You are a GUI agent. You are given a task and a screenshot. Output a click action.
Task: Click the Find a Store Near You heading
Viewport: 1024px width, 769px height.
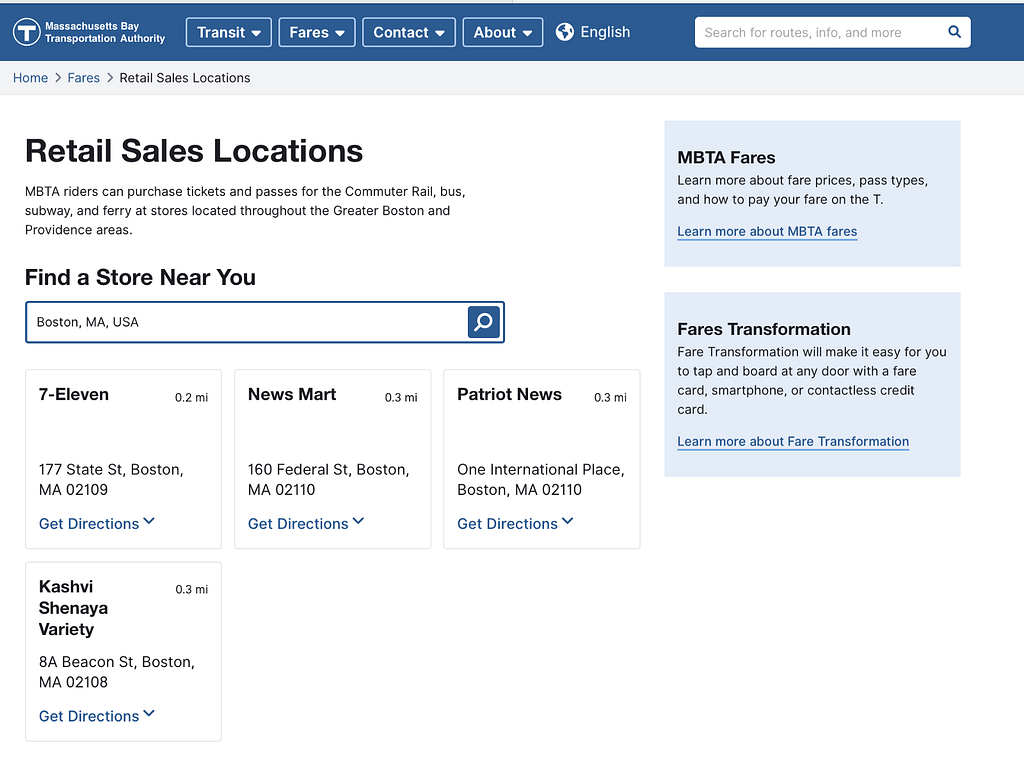(140, 277)
